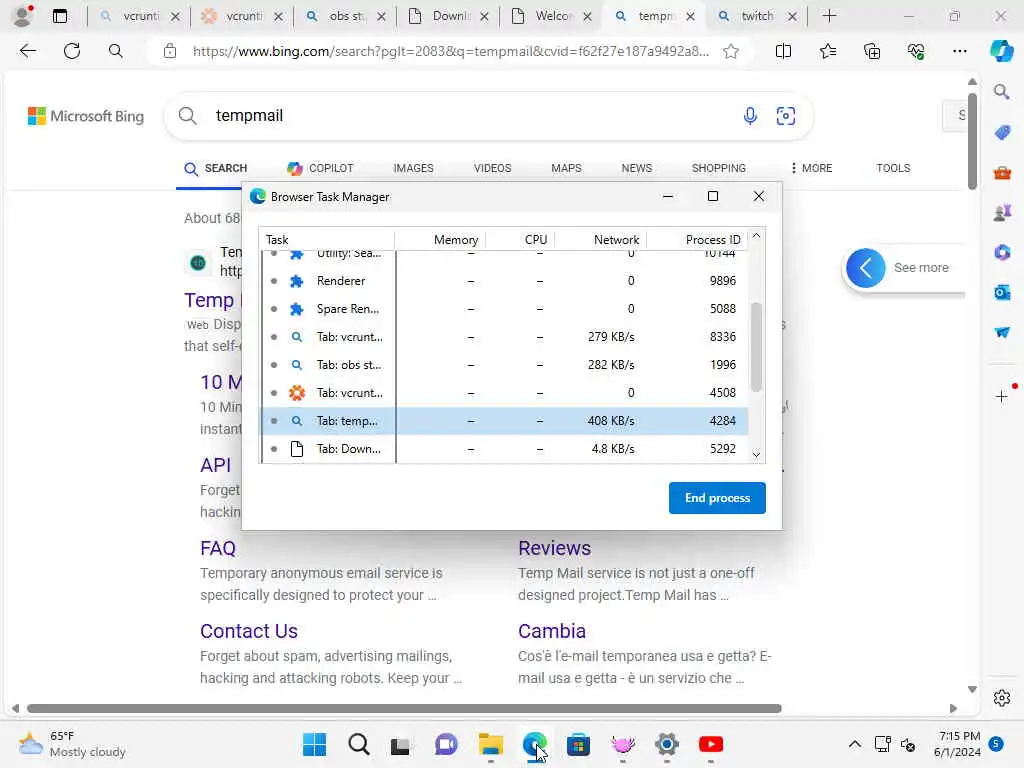Image resolution: width=1024 pixels, height=768 pixels.
Task: Open Split screen icon in toolbar
Action: pyautogui.click(x=783, y=51)
